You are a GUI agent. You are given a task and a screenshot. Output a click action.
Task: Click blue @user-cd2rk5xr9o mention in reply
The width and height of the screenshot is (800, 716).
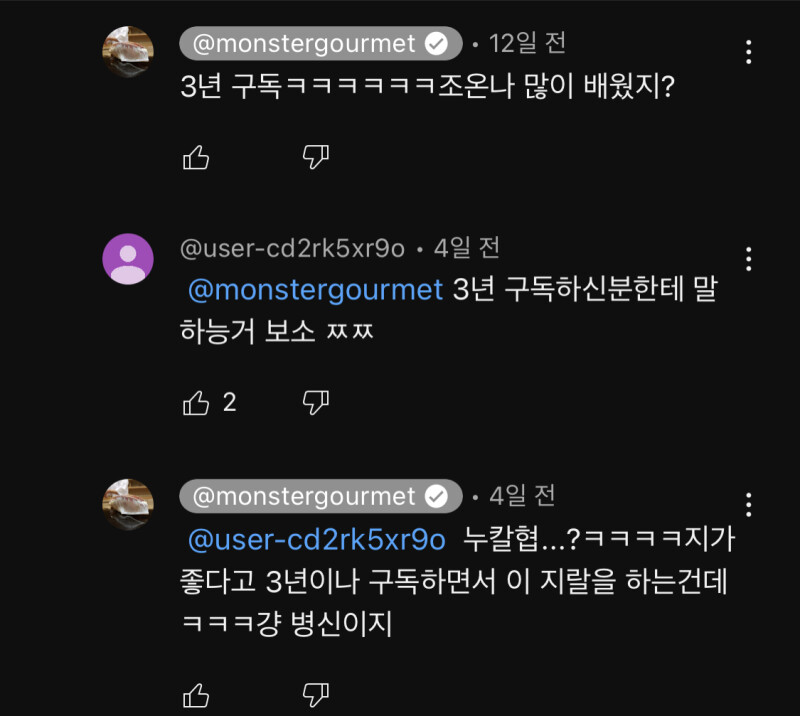click(x=316, y=540)
